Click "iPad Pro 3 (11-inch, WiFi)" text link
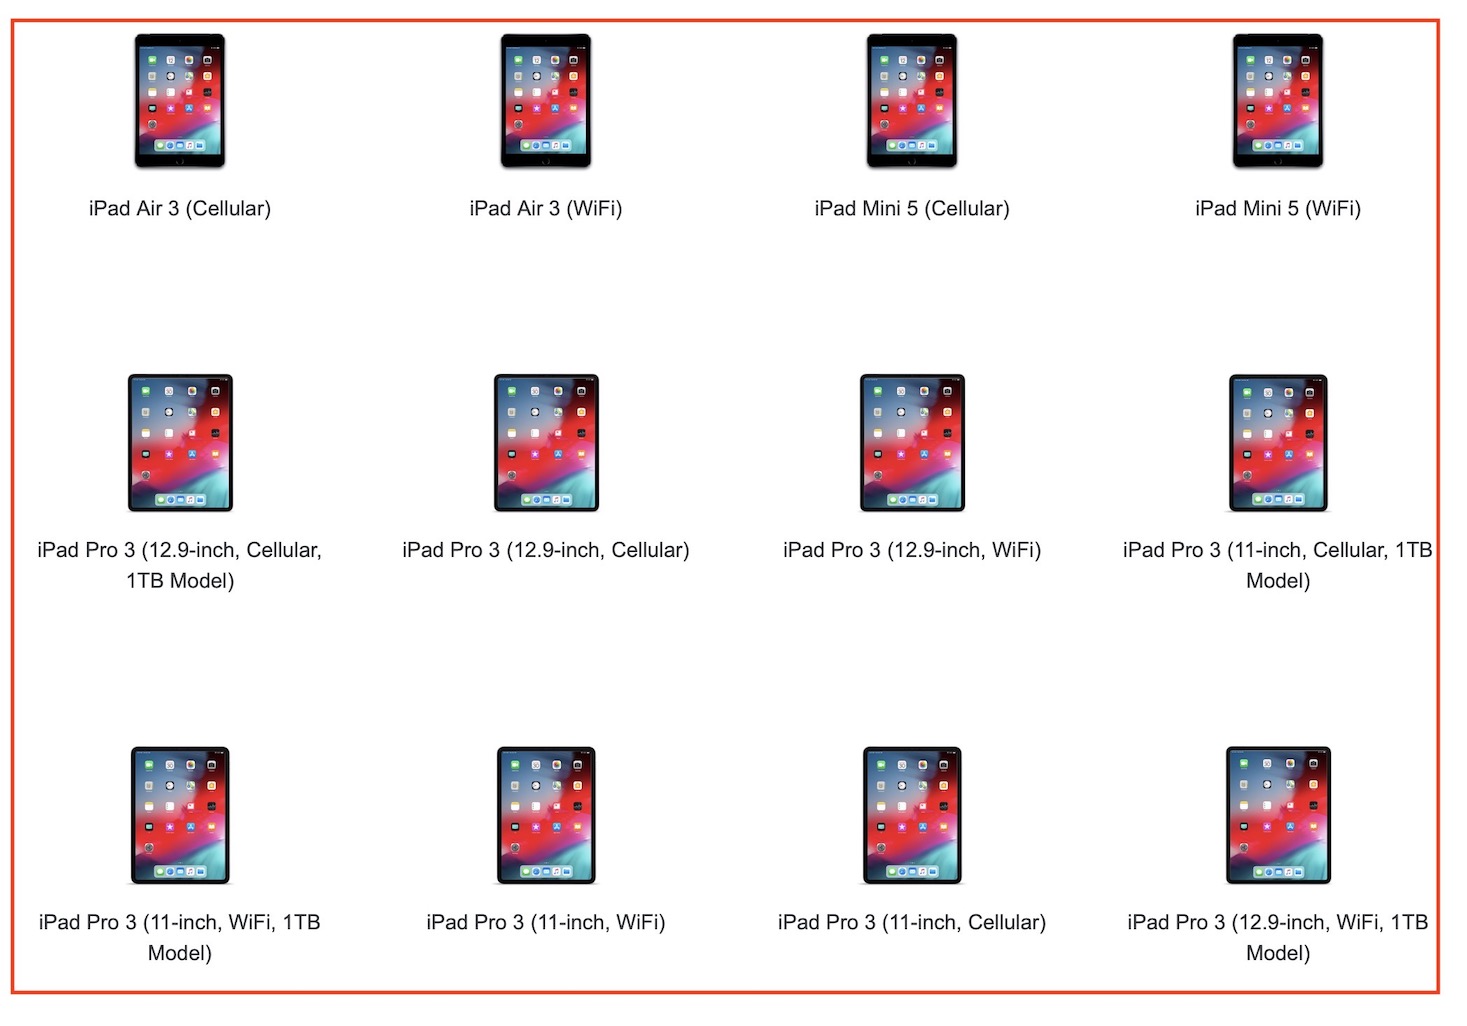The image size is (1467, 1026). point(546,922)
